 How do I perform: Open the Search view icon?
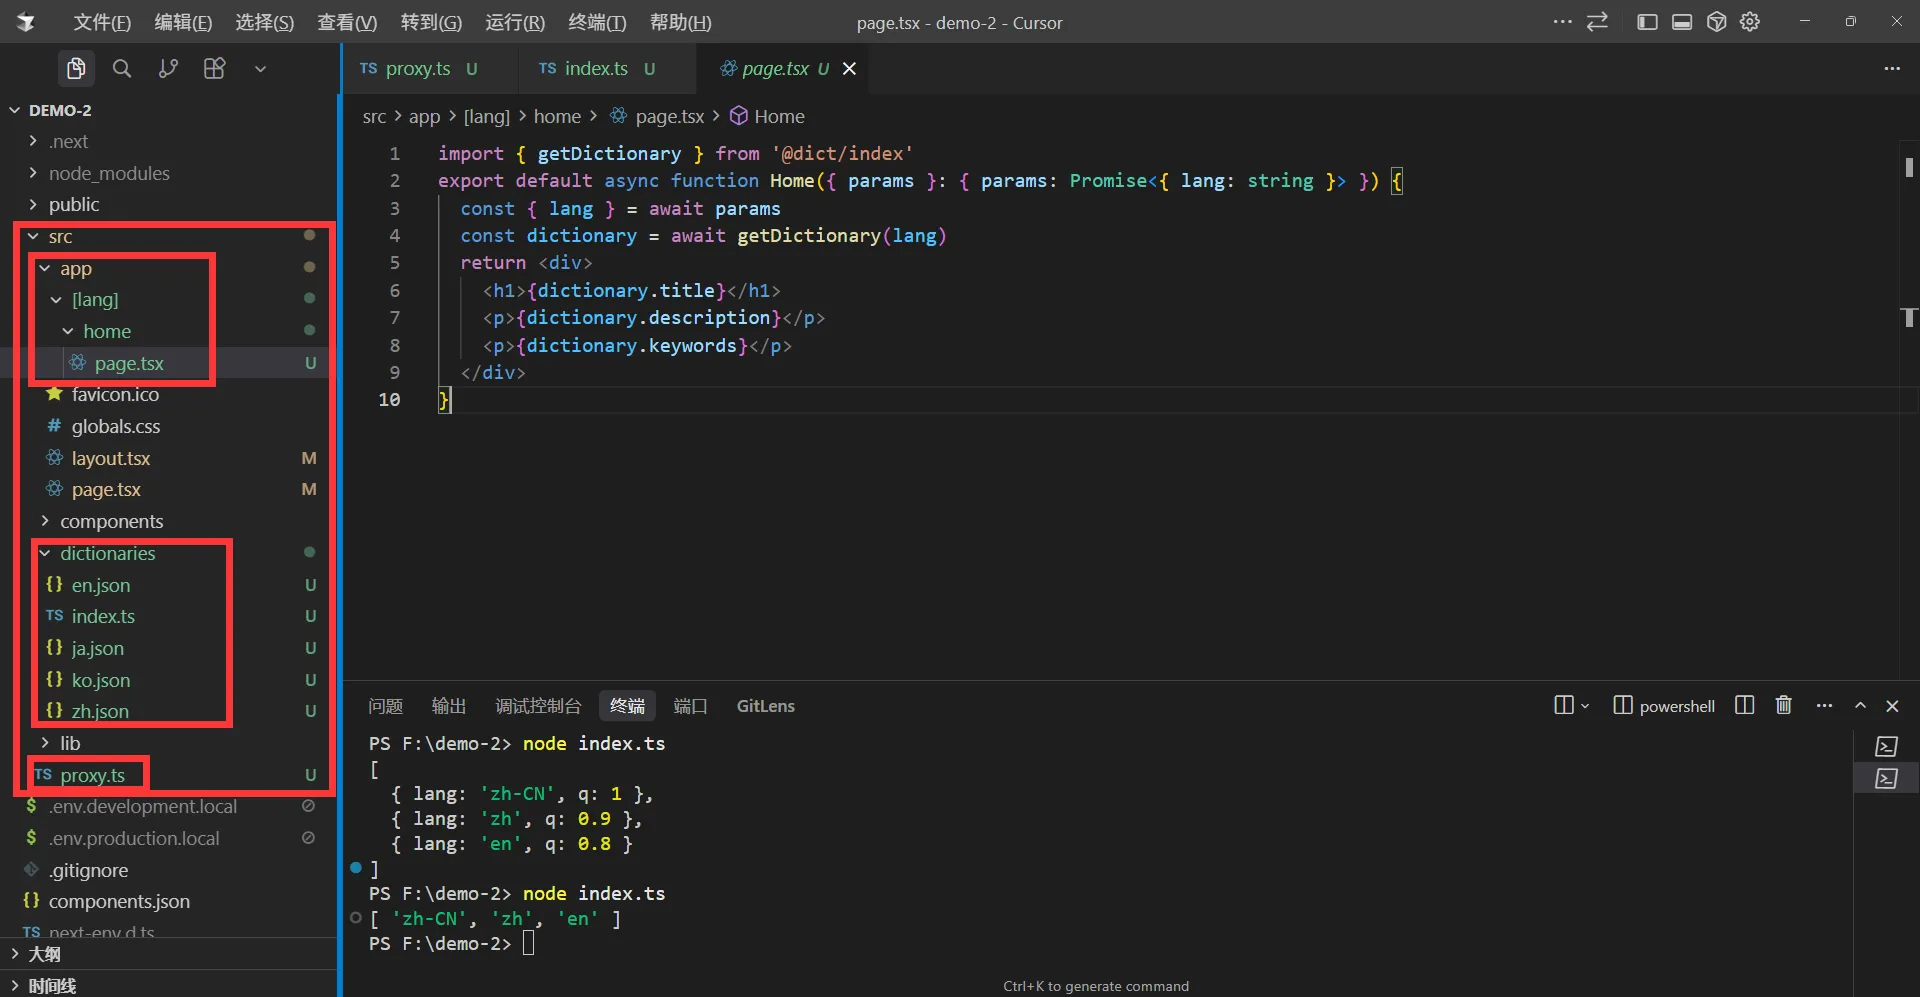point(122,68)
